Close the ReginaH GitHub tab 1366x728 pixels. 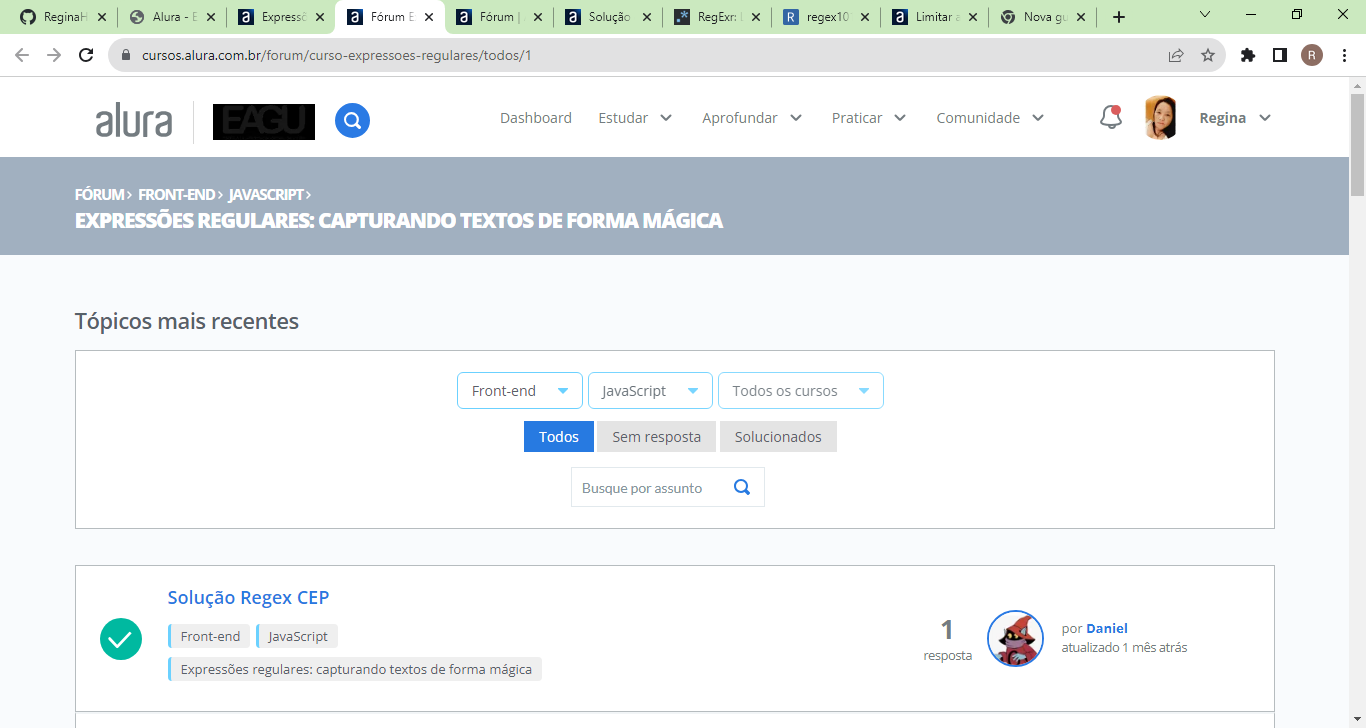[x=101, y=17]
